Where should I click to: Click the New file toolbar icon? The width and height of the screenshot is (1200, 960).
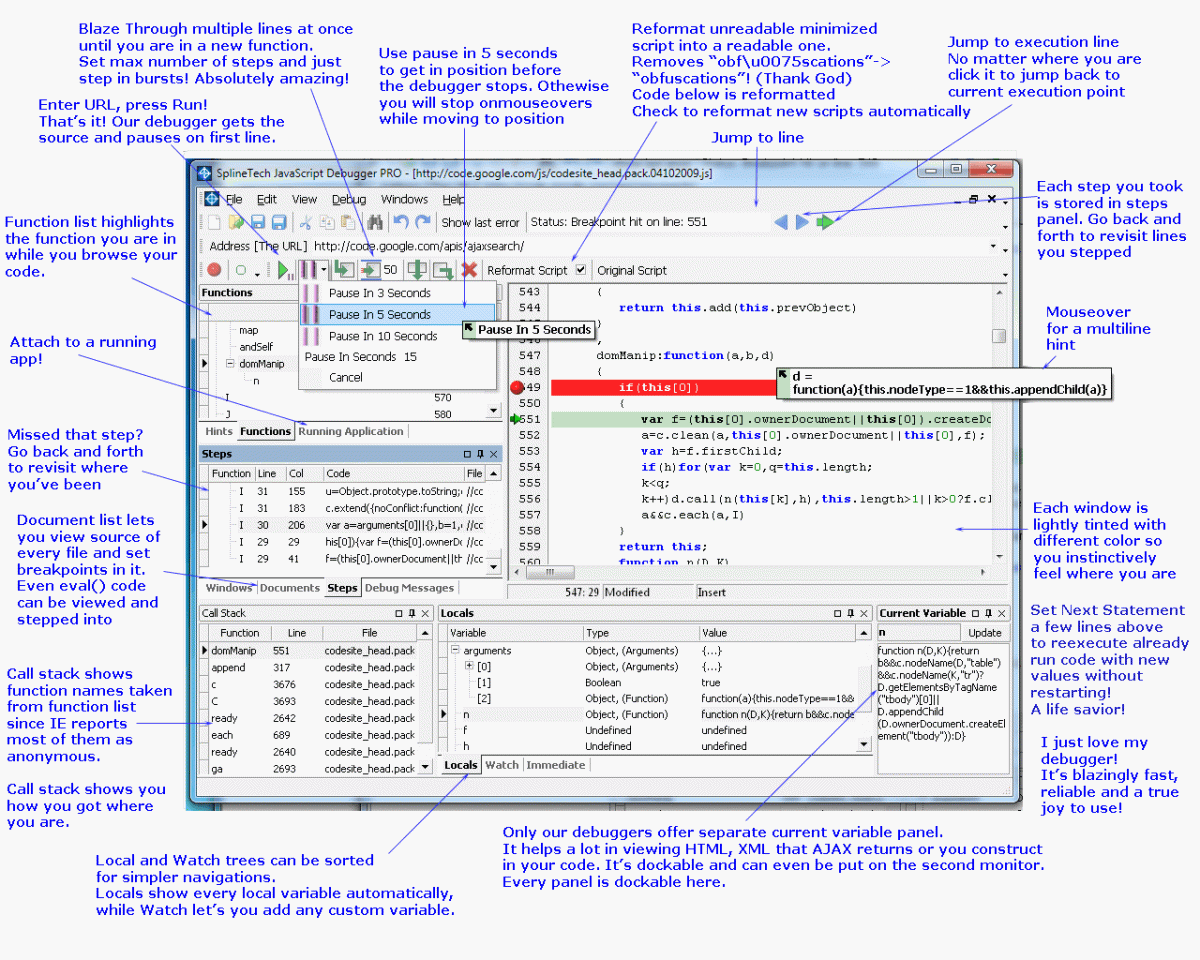pyautogui.click(x=213, y=222)
